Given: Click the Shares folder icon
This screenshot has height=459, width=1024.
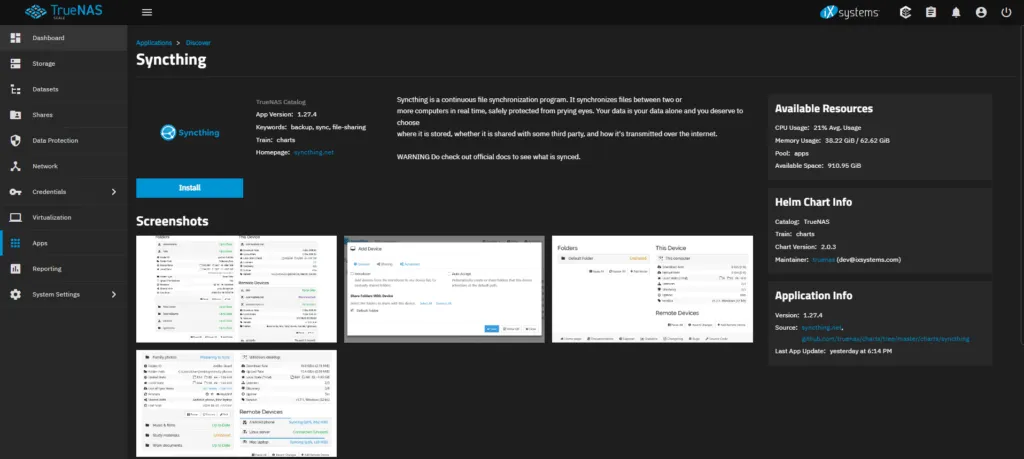Looking at the screenshot, I should coord(16,115).
